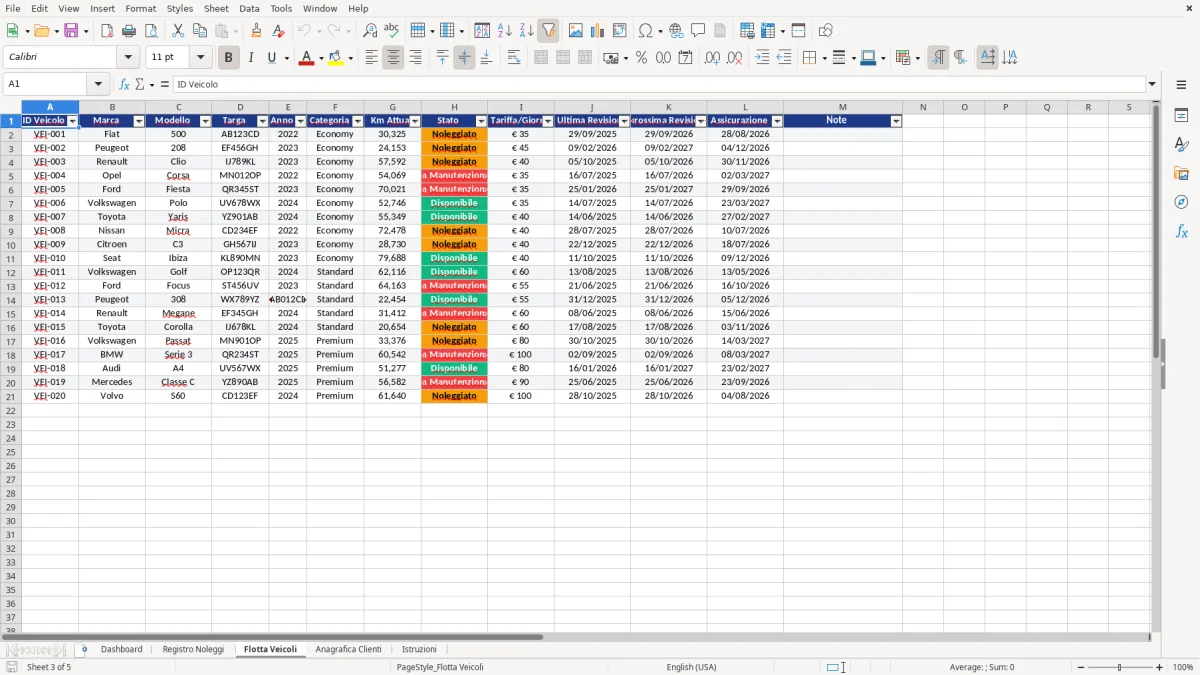Open Sidebar Navigator compass icon
The height and width of the screenshot is (675, 1200).
(x=1181, y=202)
